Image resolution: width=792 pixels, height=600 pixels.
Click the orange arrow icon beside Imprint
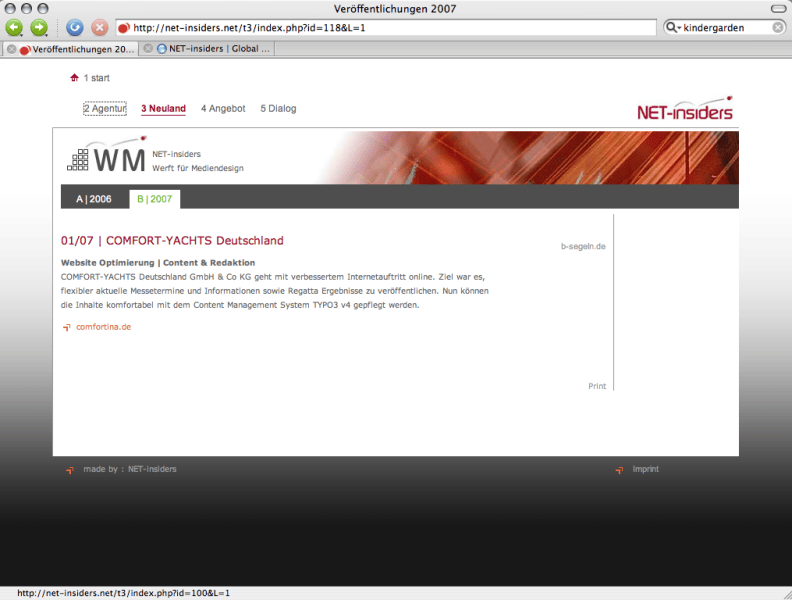point(619,470)
